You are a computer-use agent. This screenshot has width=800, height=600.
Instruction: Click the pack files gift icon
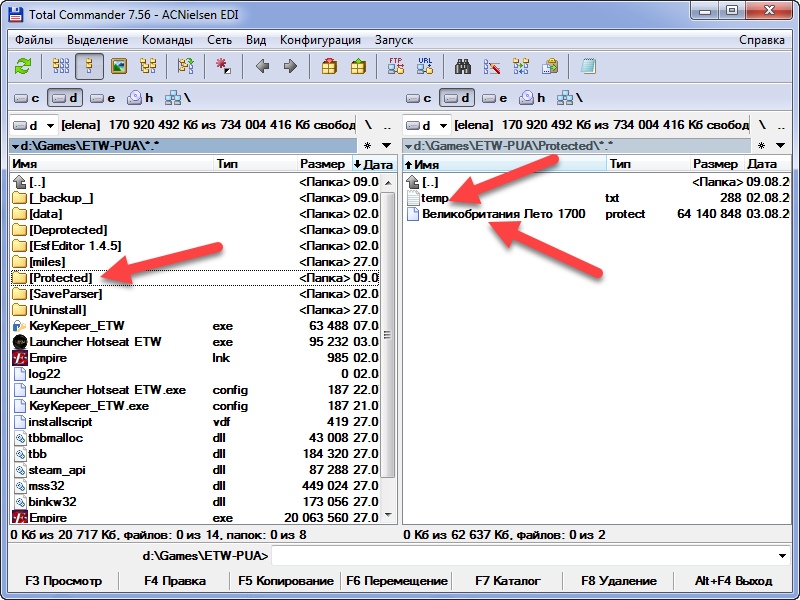[329, 66]
